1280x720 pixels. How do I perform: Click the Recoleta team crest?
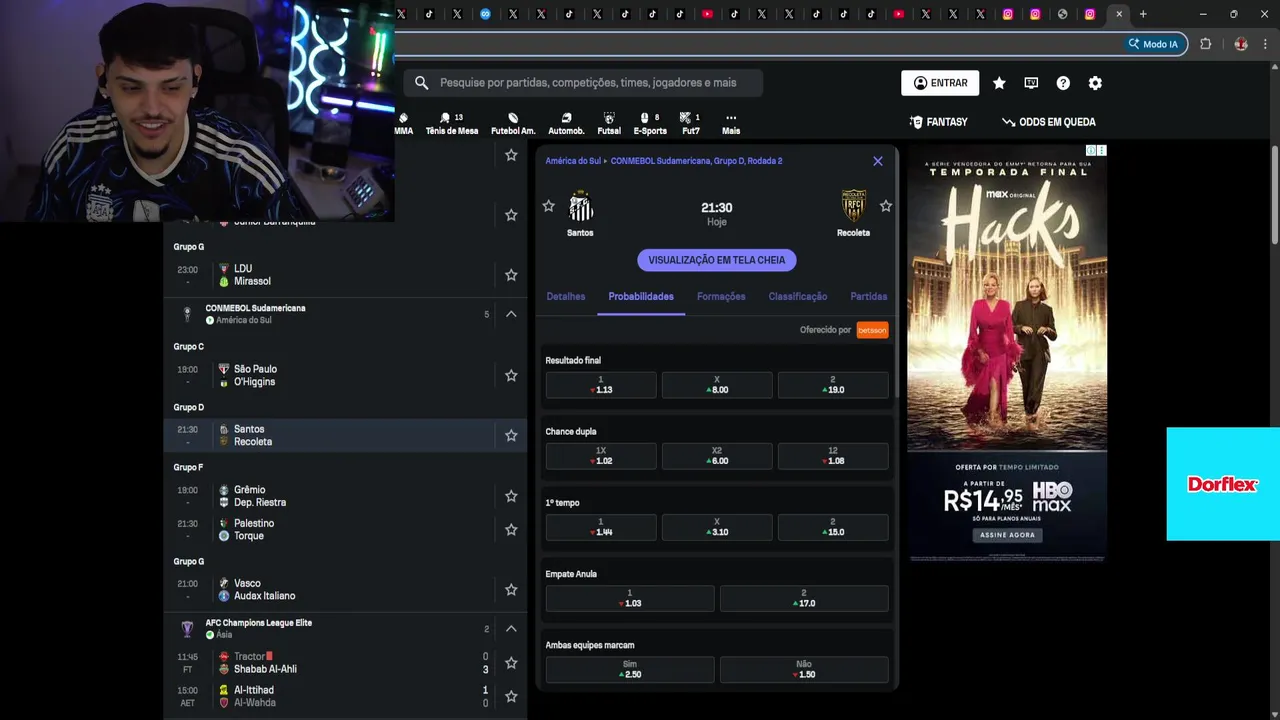[853, 206]
